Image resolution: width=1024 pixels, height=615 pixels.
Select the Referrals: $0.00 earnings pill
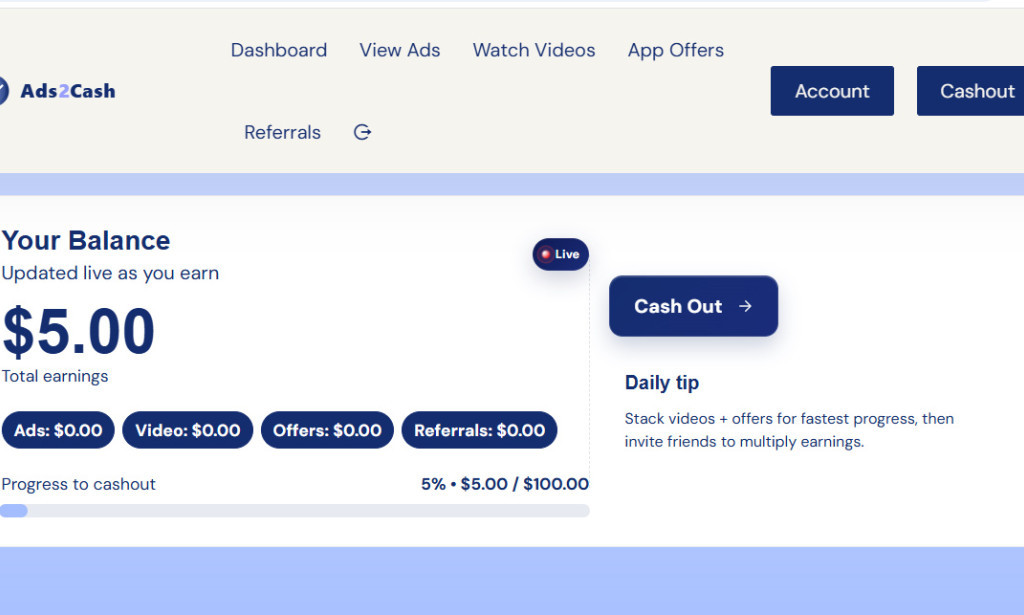pos(479,430)
